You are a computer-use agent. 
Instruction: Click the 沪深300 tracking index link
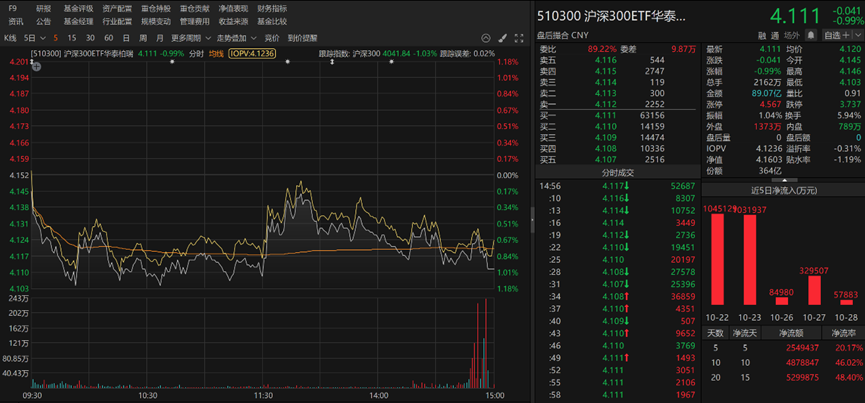click(367, 54)
